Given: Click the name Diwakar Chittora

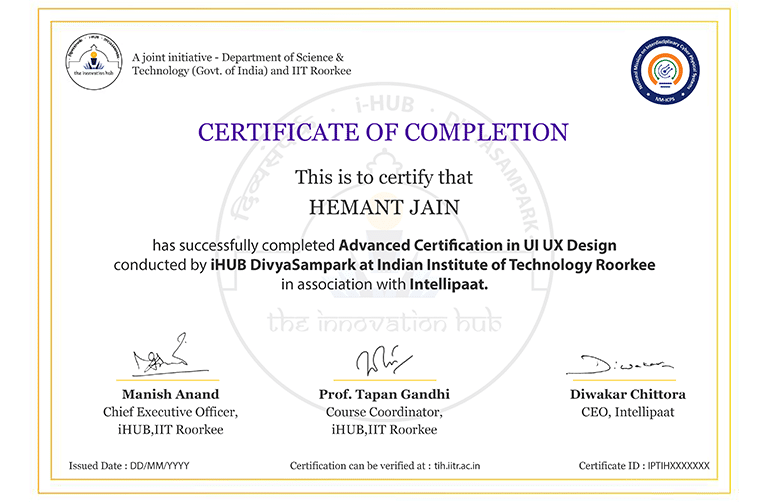Looking at the screenshot, I should [627, 394].
